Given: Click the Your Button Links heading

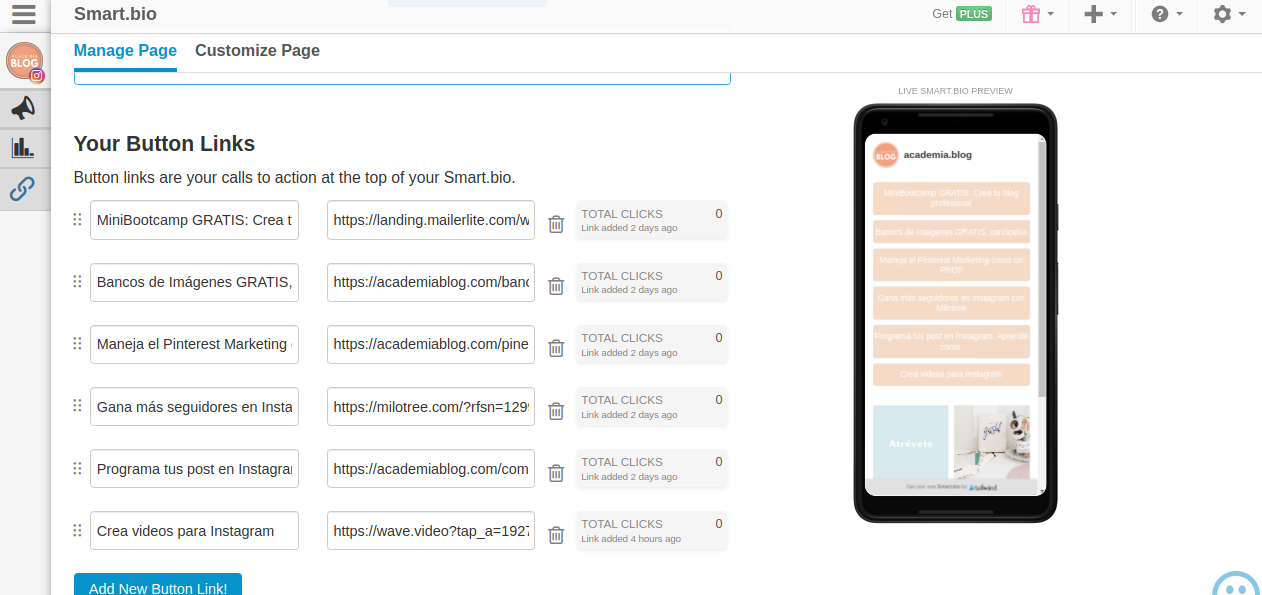Looking at the screenshot, I should [164, 143].
